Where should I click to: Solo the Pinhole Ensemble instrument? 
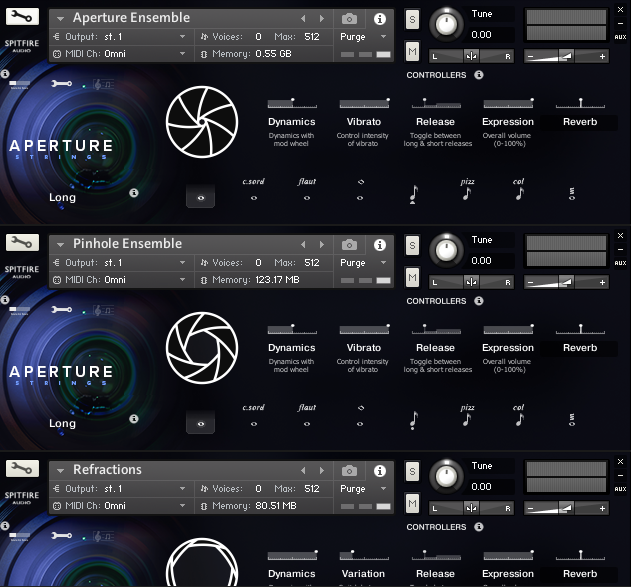412,245
